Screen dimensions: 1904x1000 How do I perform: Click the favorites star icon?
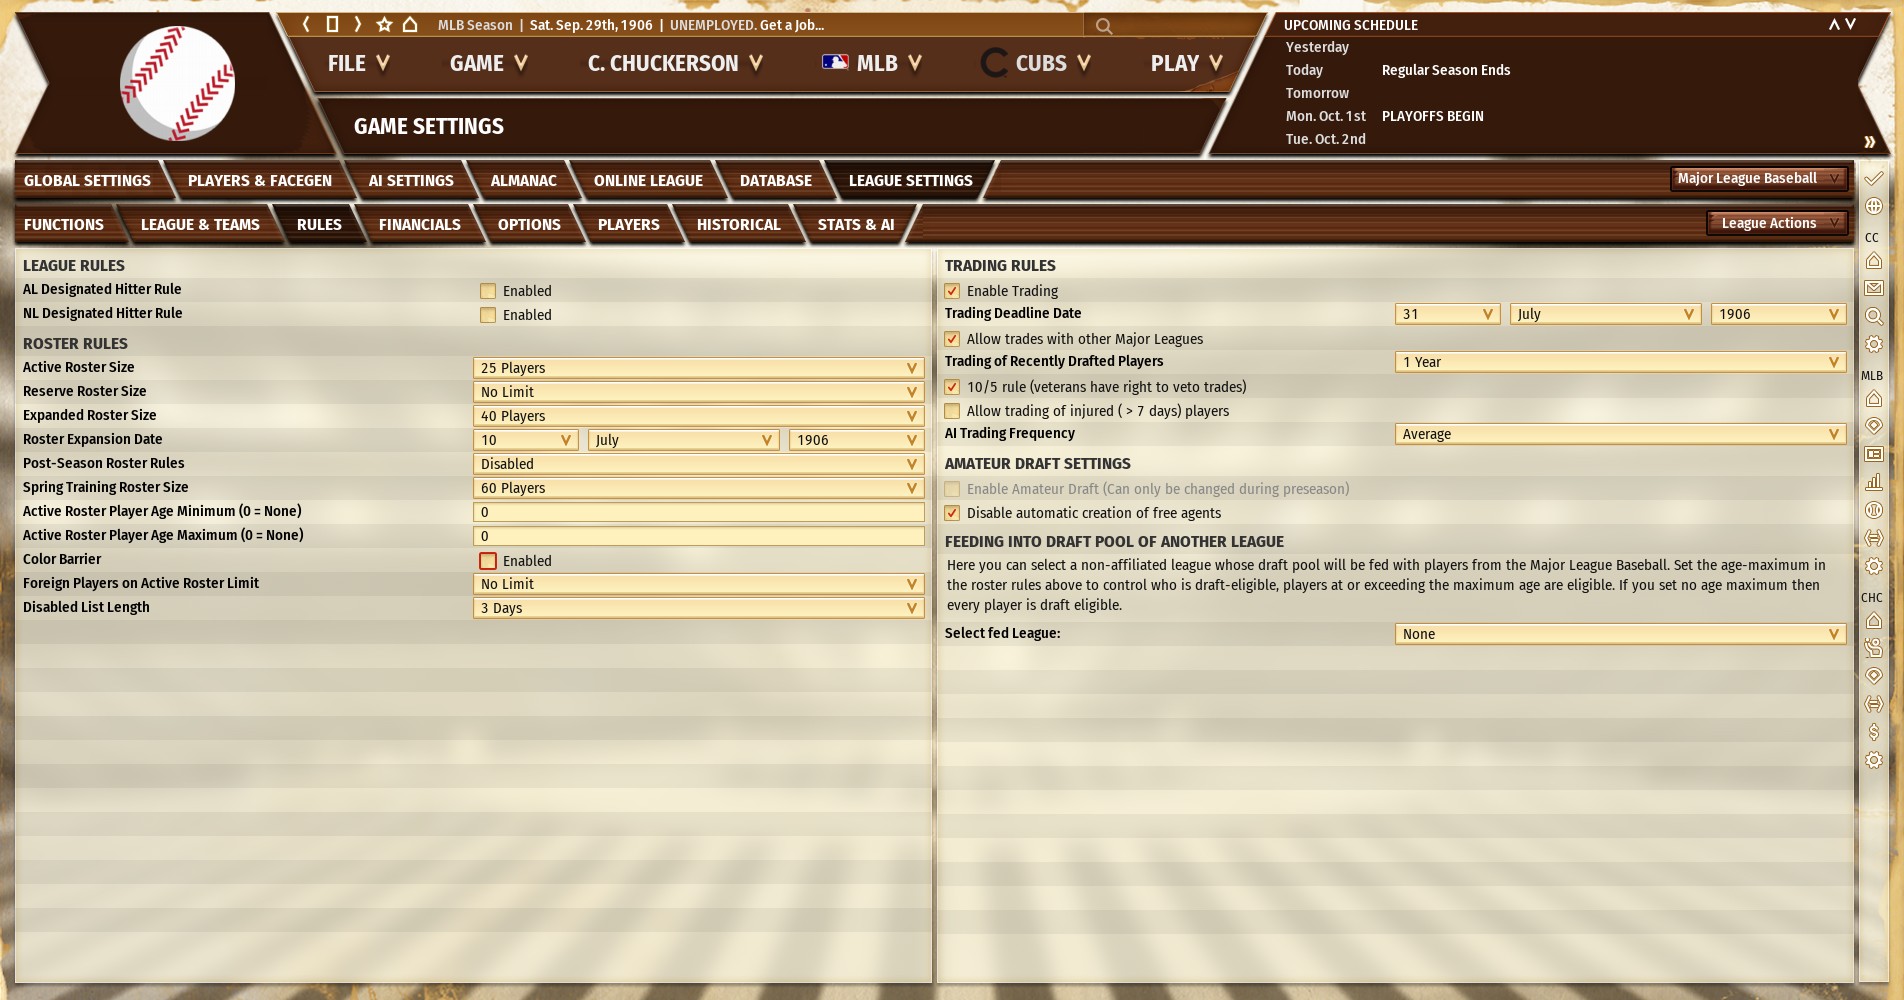click(384, 24)
